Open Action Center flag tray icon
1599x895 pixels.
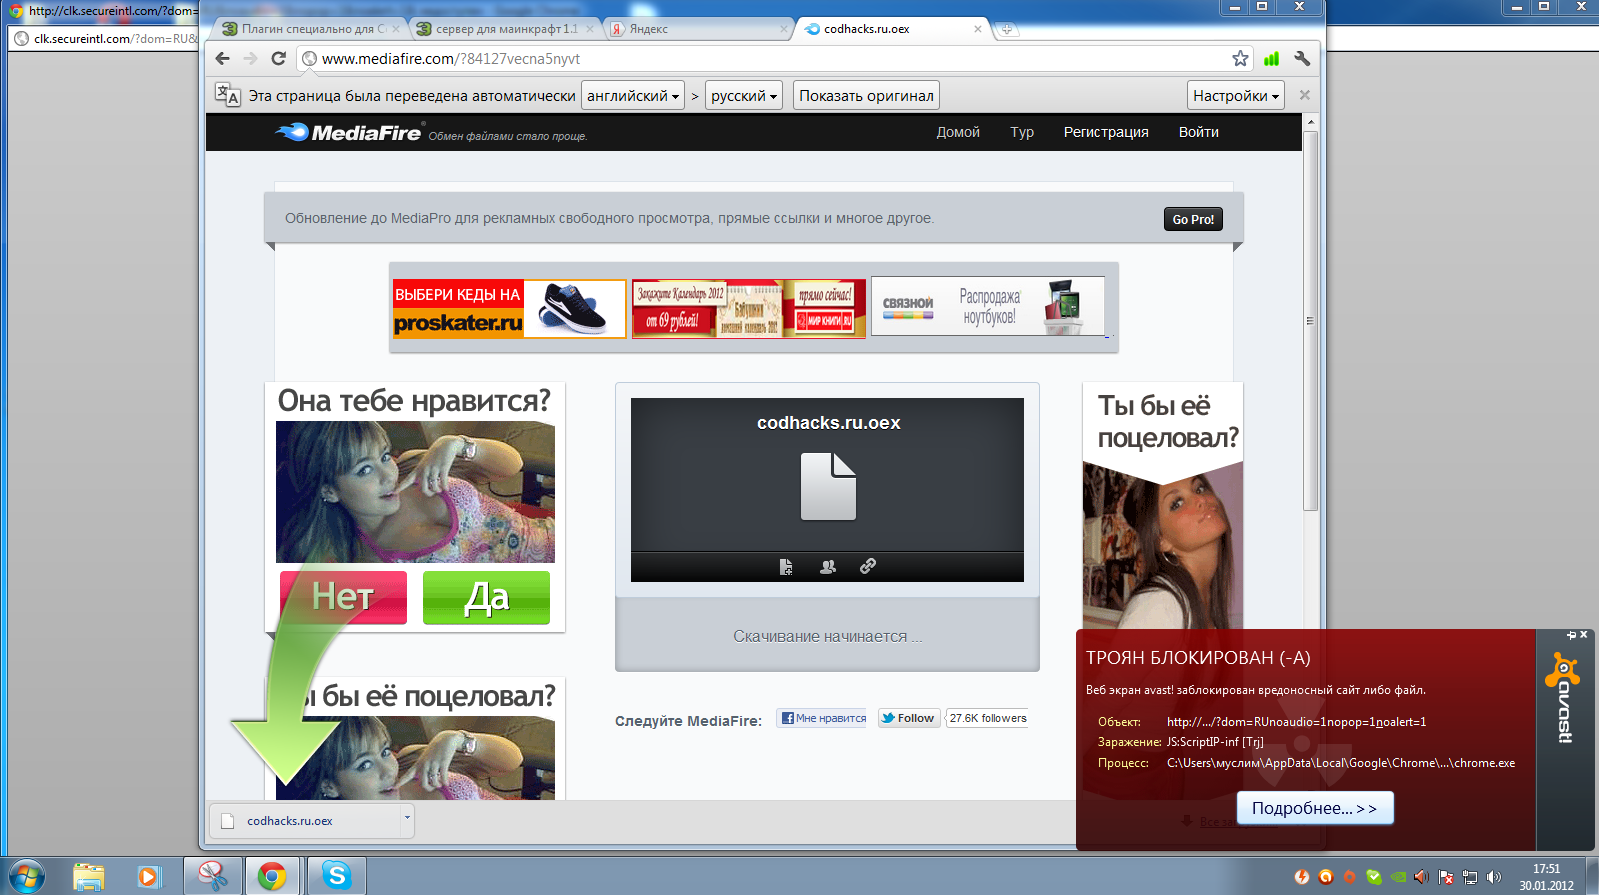click(1446, 877)
